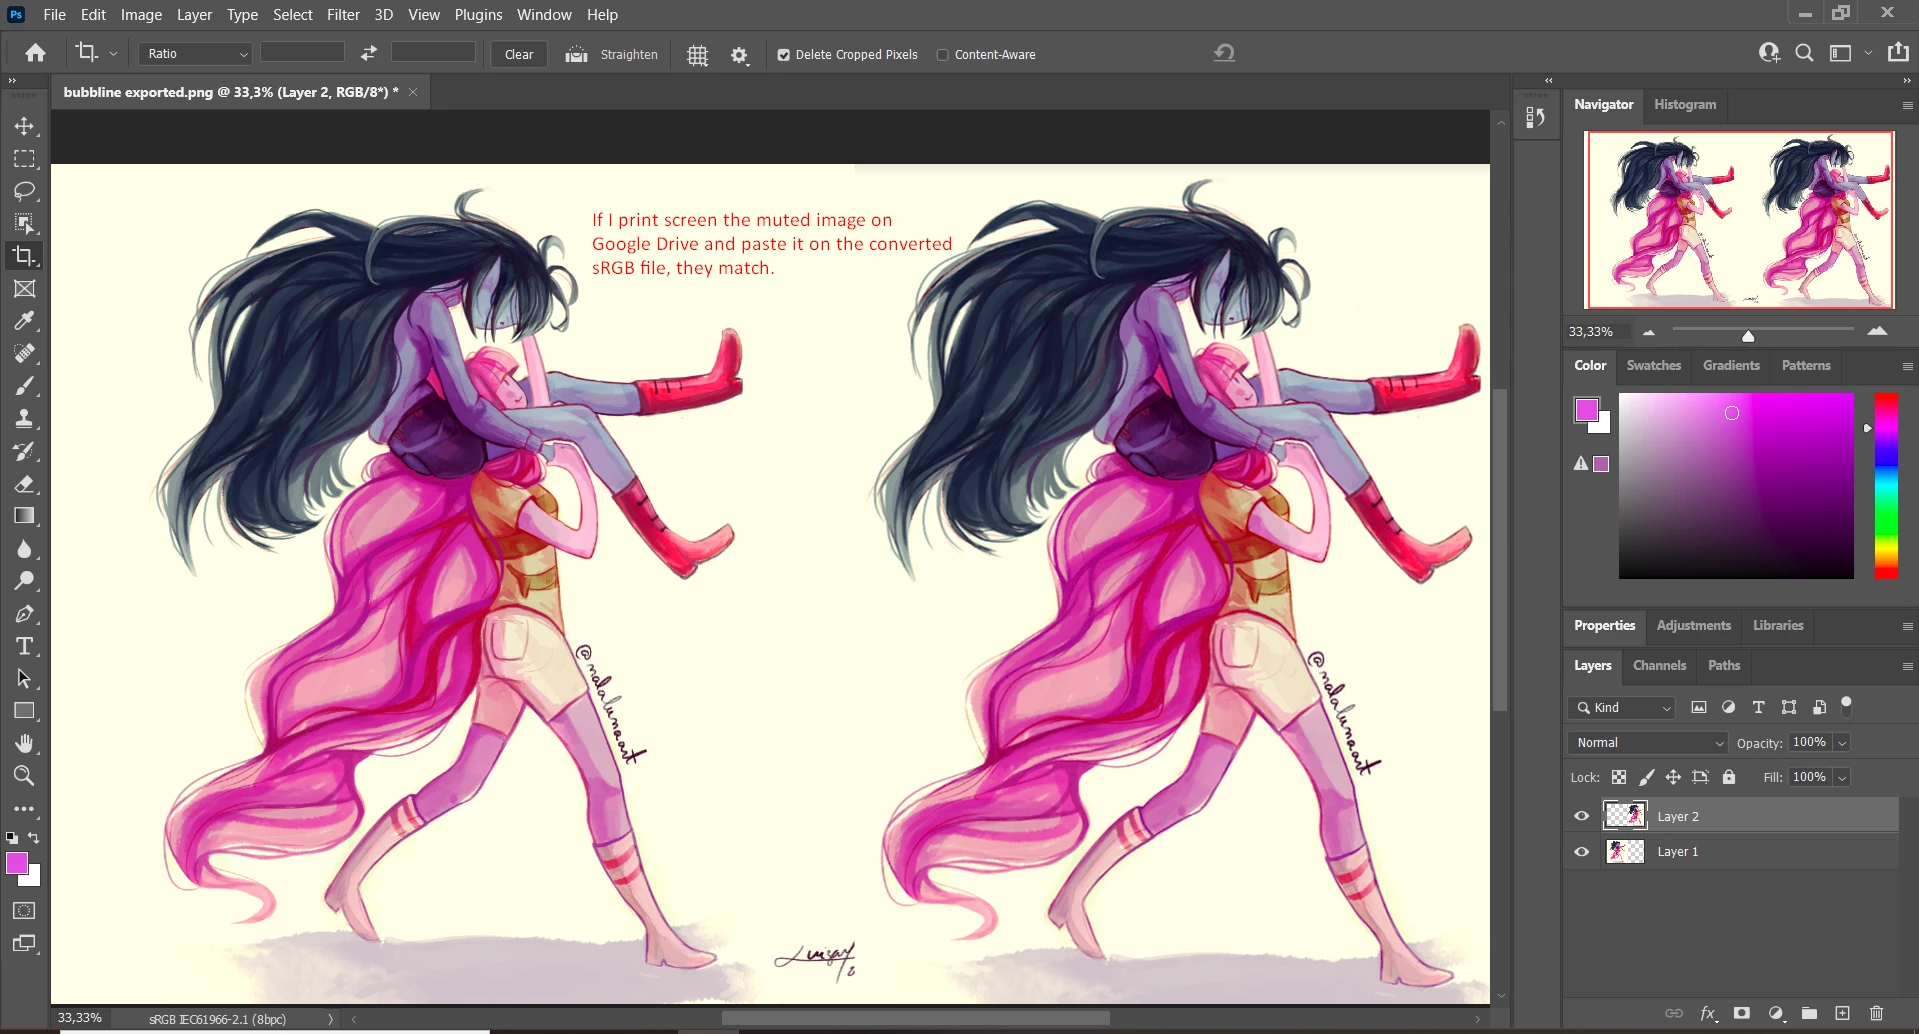Screen dimensions: 1919x1034
Task: Add a layer mask to Layer 2
Action: click(1742, 1013)
